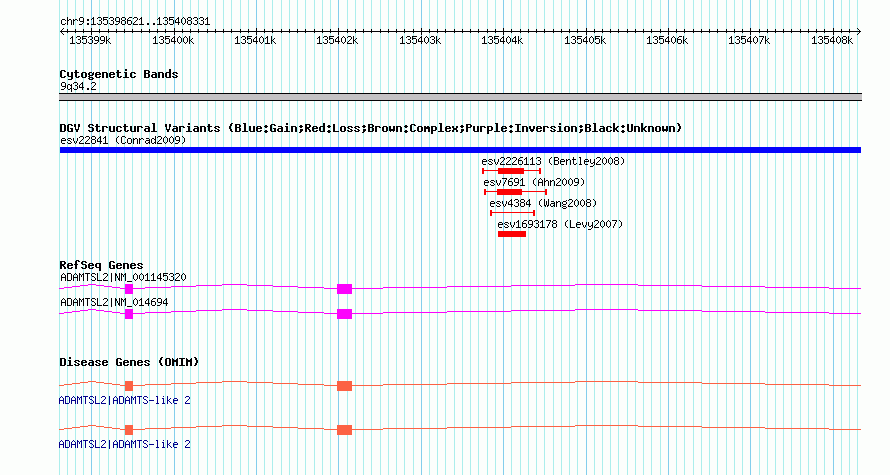The width and height of the screenshot is (890, 475).
Task: Select the thin red esv4384 variant line
Action: [513, 213]
